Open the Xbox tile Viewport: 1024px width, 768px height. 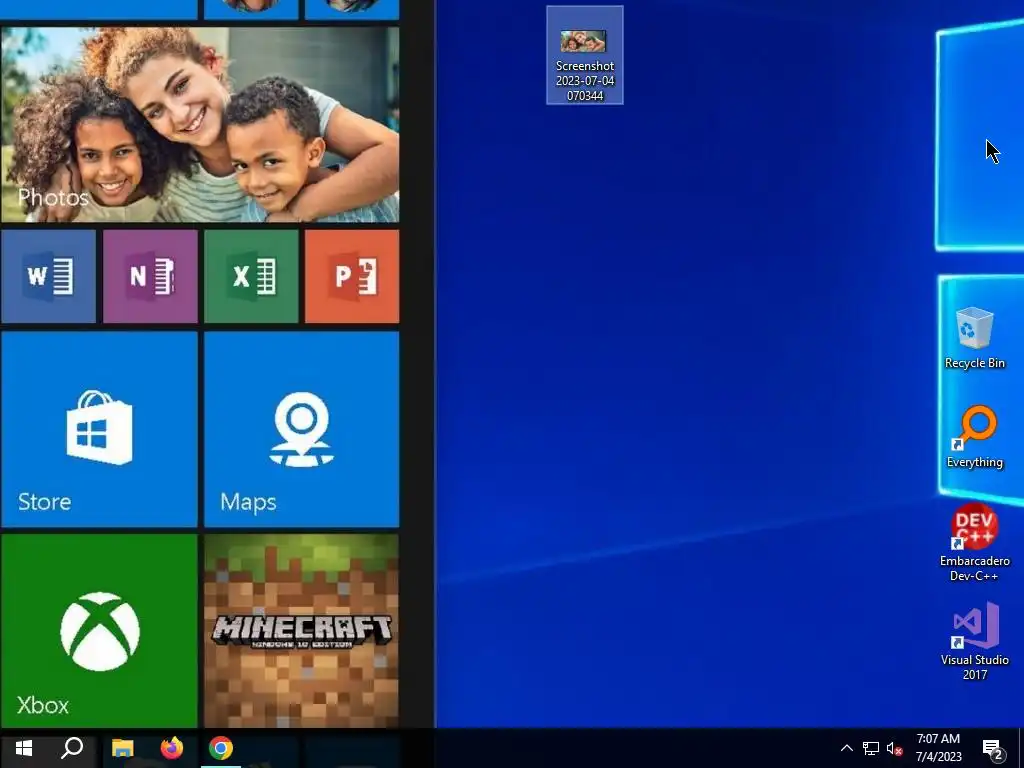[99, 631]
